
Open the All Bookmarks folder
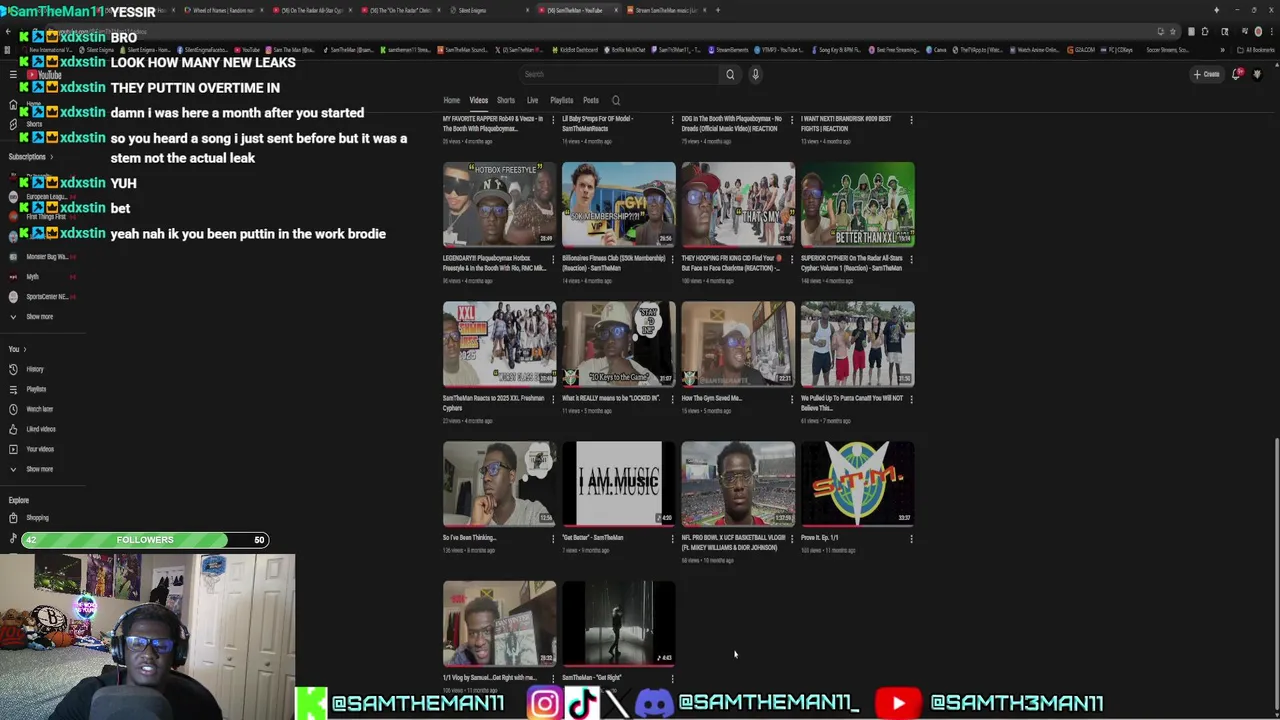tap(1258, 49)
